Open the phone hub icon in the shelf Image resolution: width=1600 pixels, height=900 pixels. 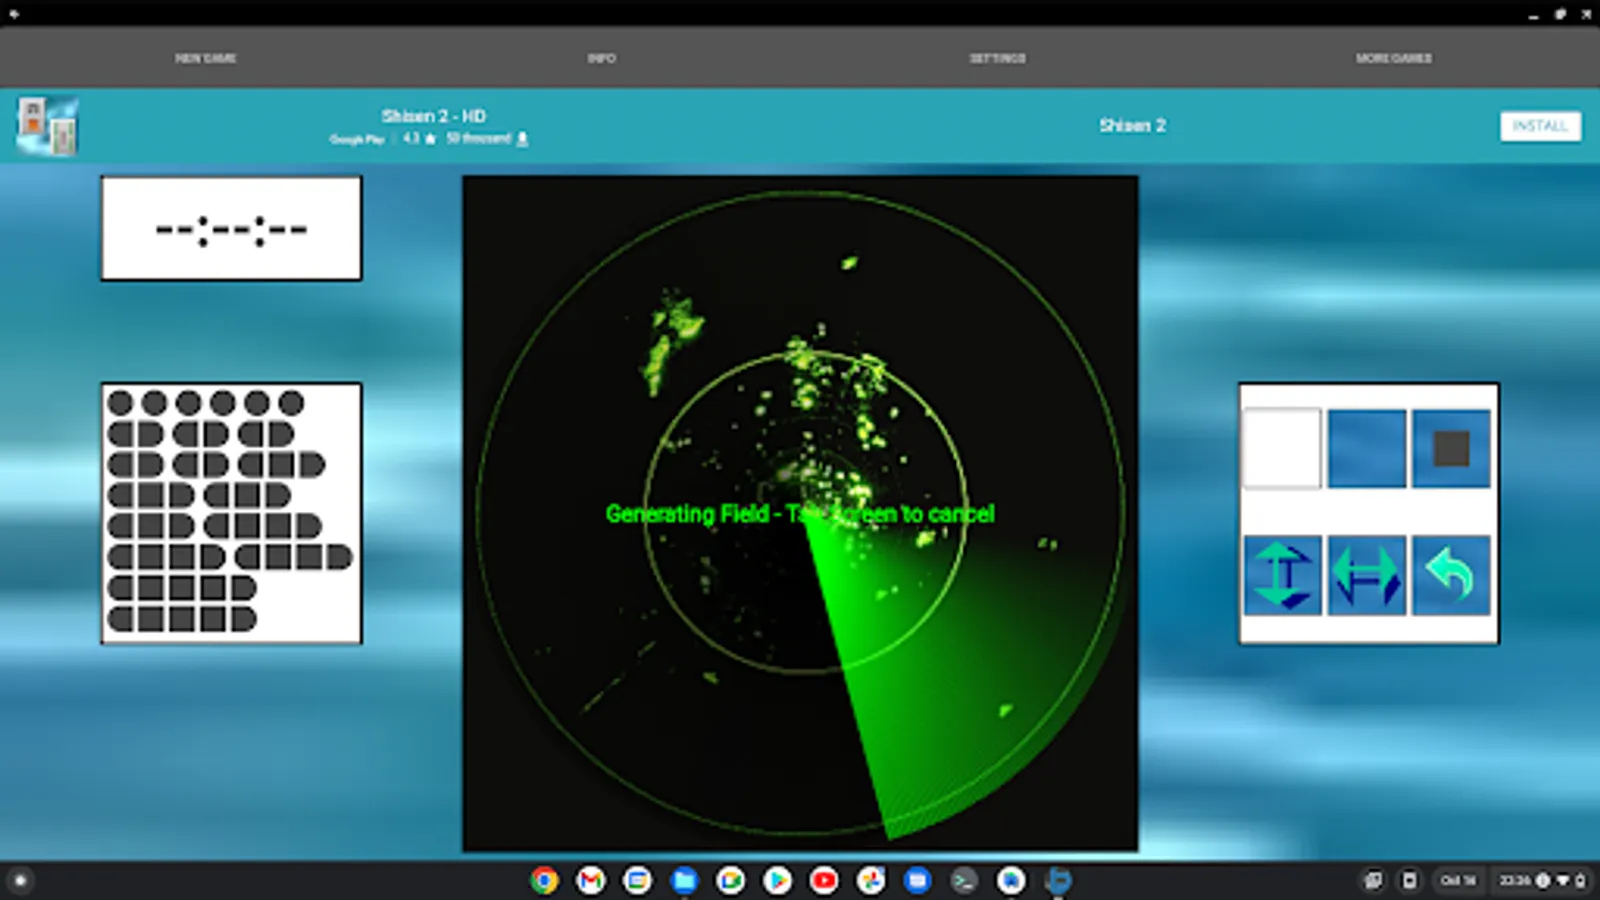(1409, 880)
